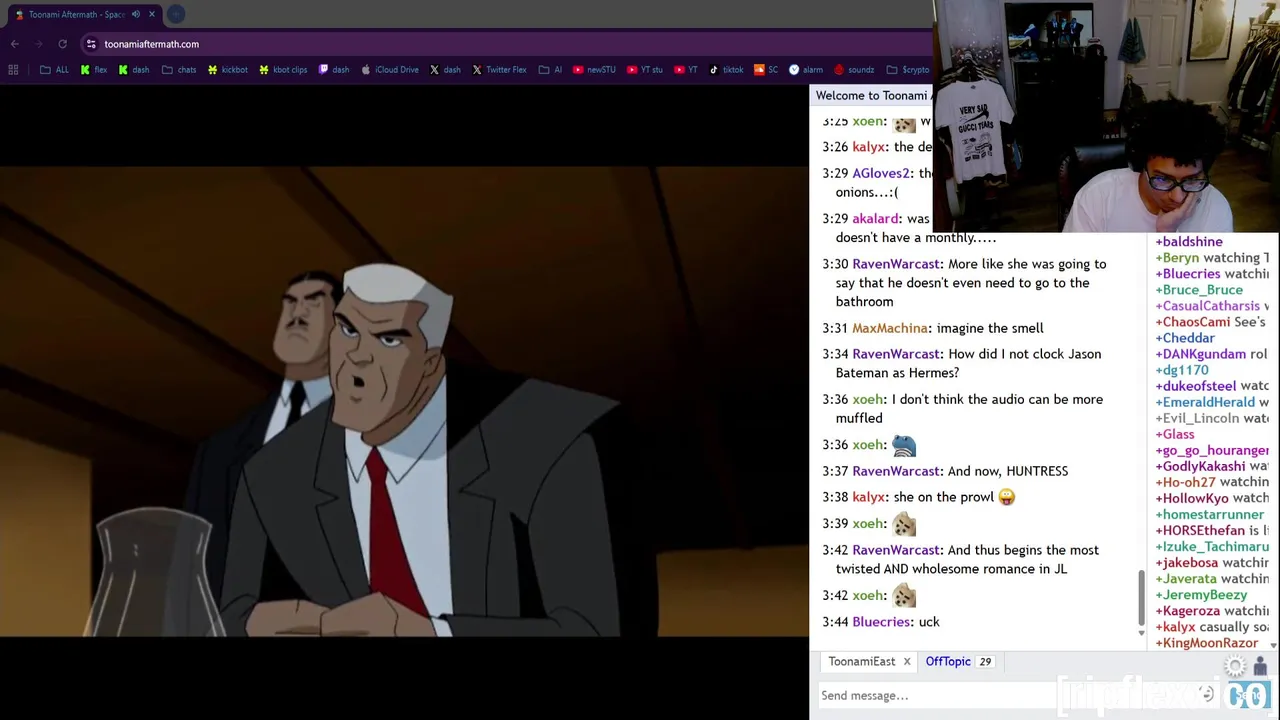
Task: Open the kickbot bookmark
Action: [x=227, y=70]
